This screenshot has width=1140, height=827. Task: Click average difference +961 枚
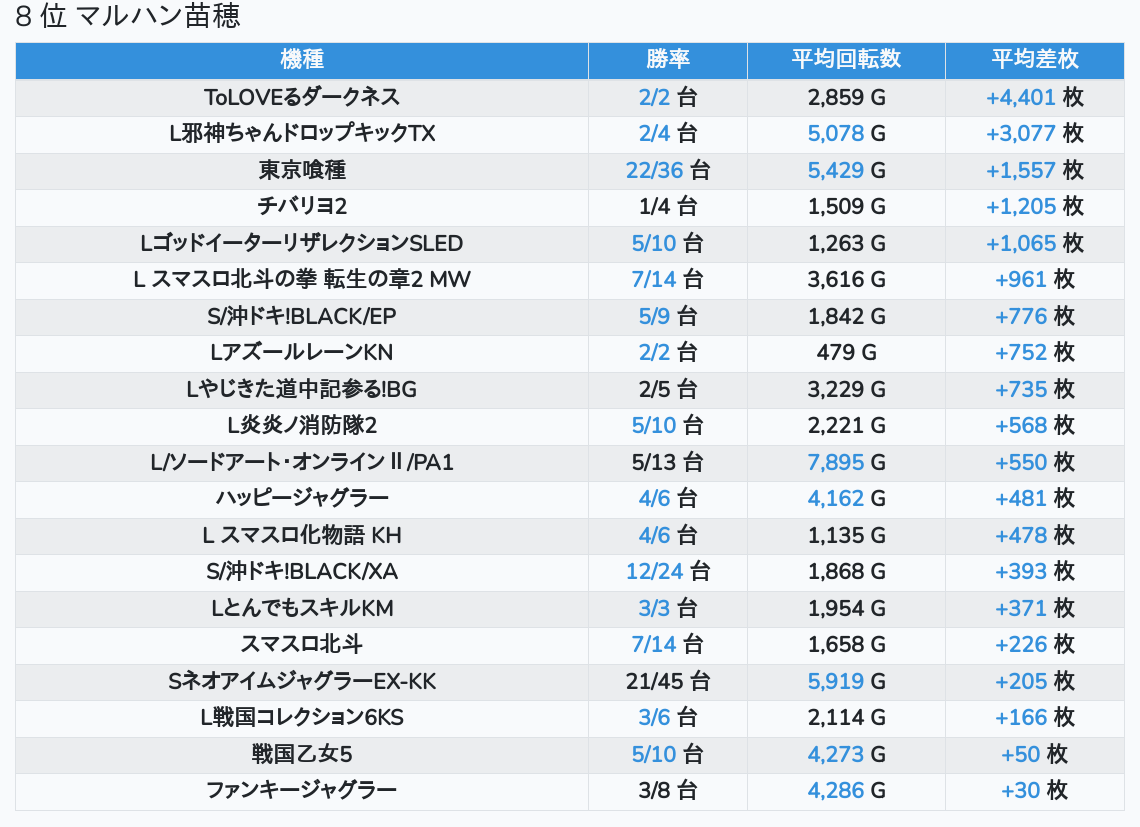(1035, 279)
